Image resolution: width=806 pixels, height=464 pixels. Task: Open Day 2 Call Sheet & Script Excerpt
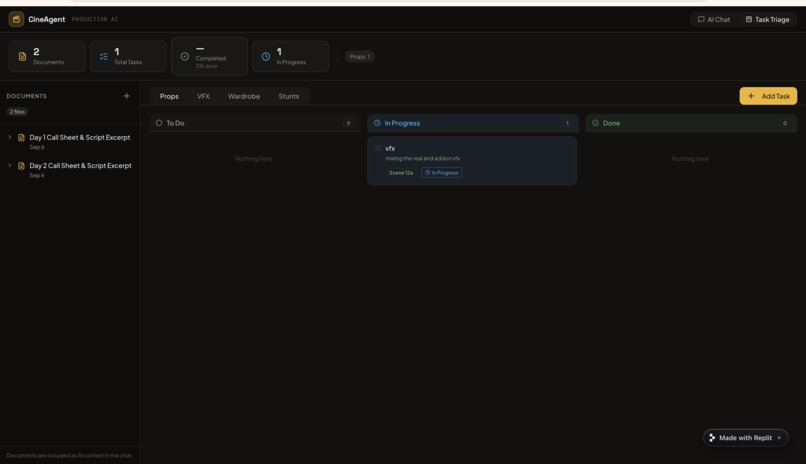(x=81, y=165)
